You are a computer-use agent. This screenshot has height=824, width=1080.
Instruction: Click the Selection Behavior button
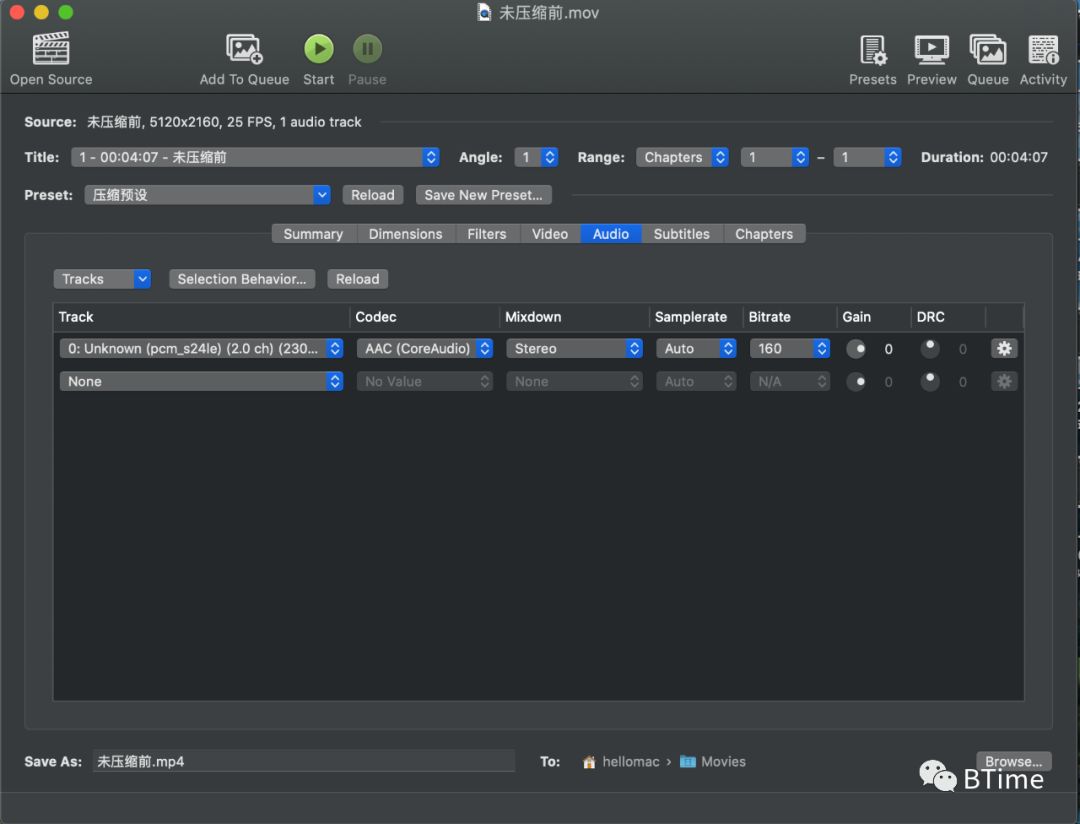point(242,279)
